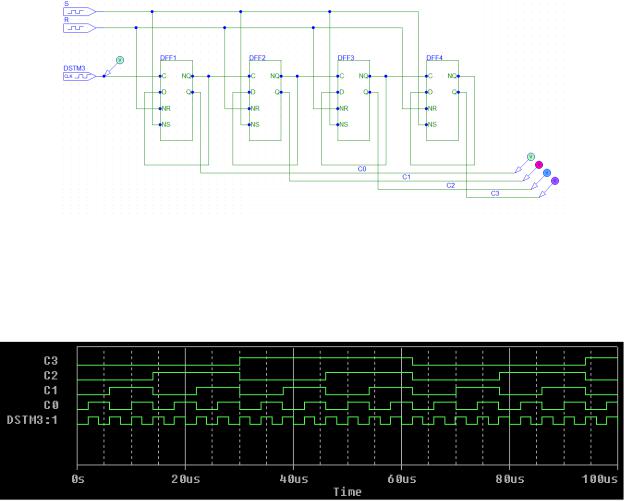The width and height of the screenshot is (624, 501).
Task: Click the 0s tick label on time axis
Action: 78,479
